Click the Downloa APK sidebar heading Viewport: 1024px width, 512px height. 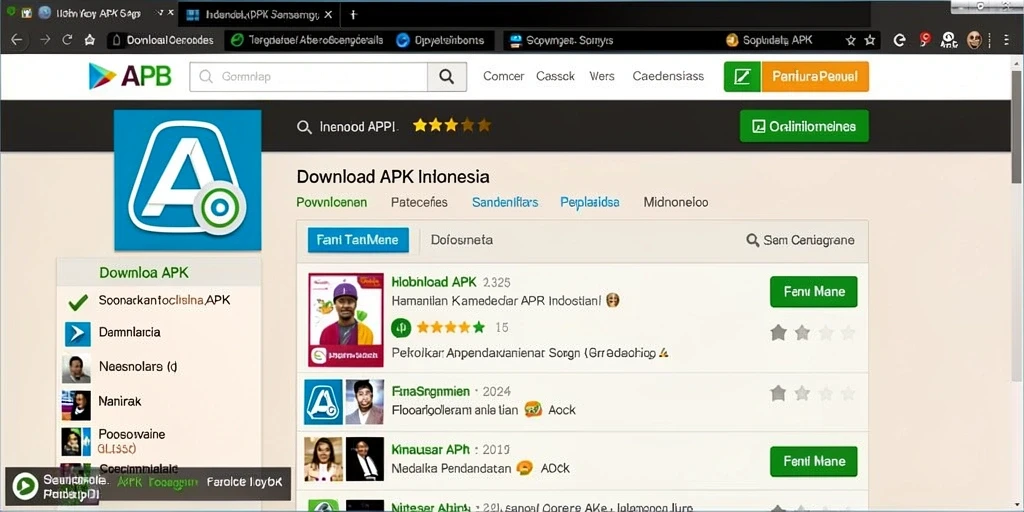click(144, 272)
